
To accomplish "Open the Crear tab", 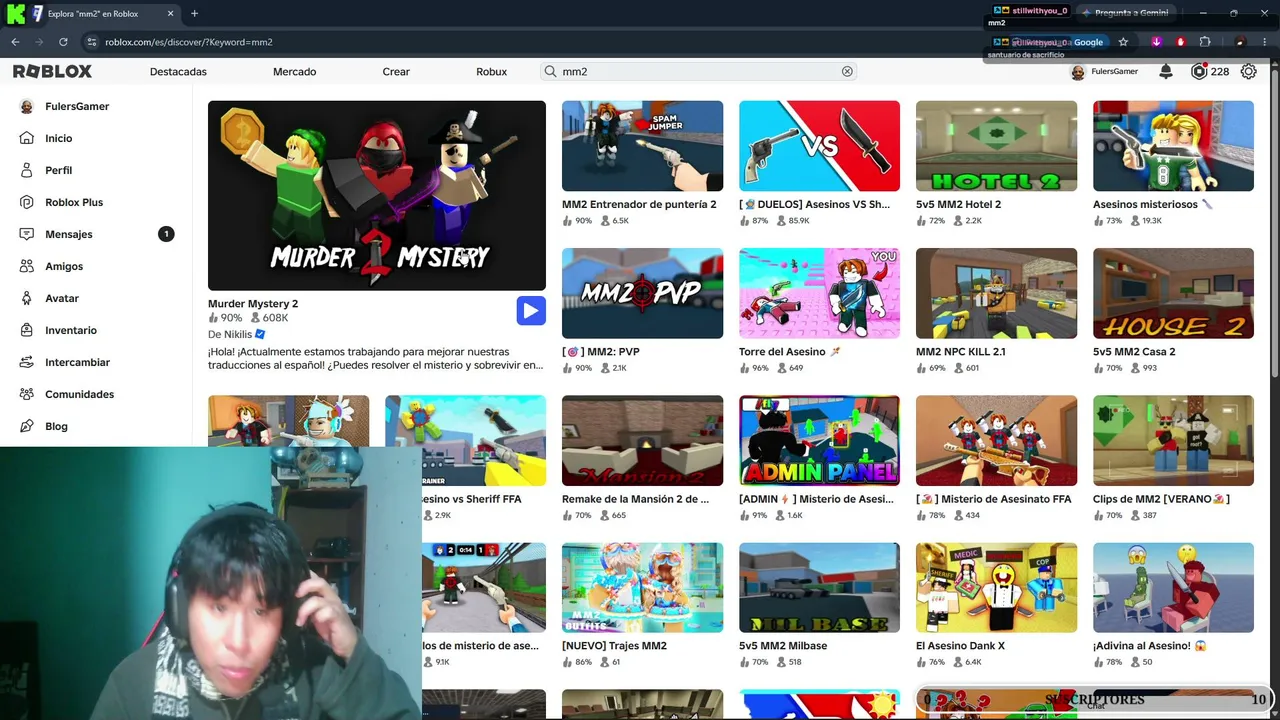I will (396, 72).
